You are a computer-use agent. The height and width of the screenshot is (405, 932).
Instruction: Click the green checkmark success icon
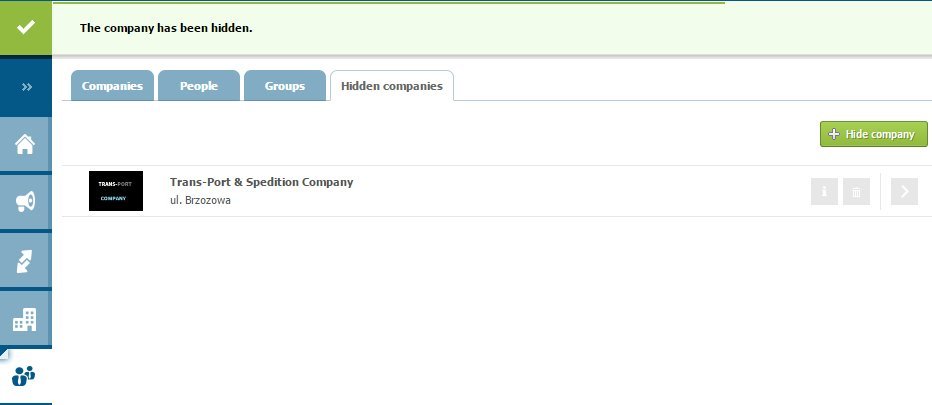click(26, 27)
